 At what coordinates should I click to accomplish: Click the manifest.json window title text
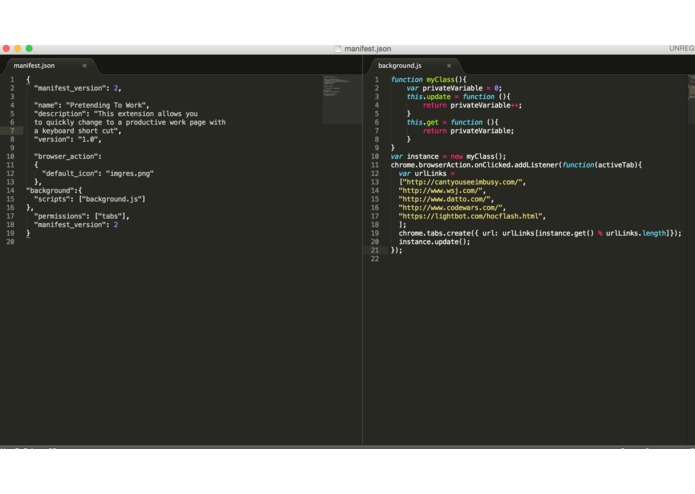[367, 49]
